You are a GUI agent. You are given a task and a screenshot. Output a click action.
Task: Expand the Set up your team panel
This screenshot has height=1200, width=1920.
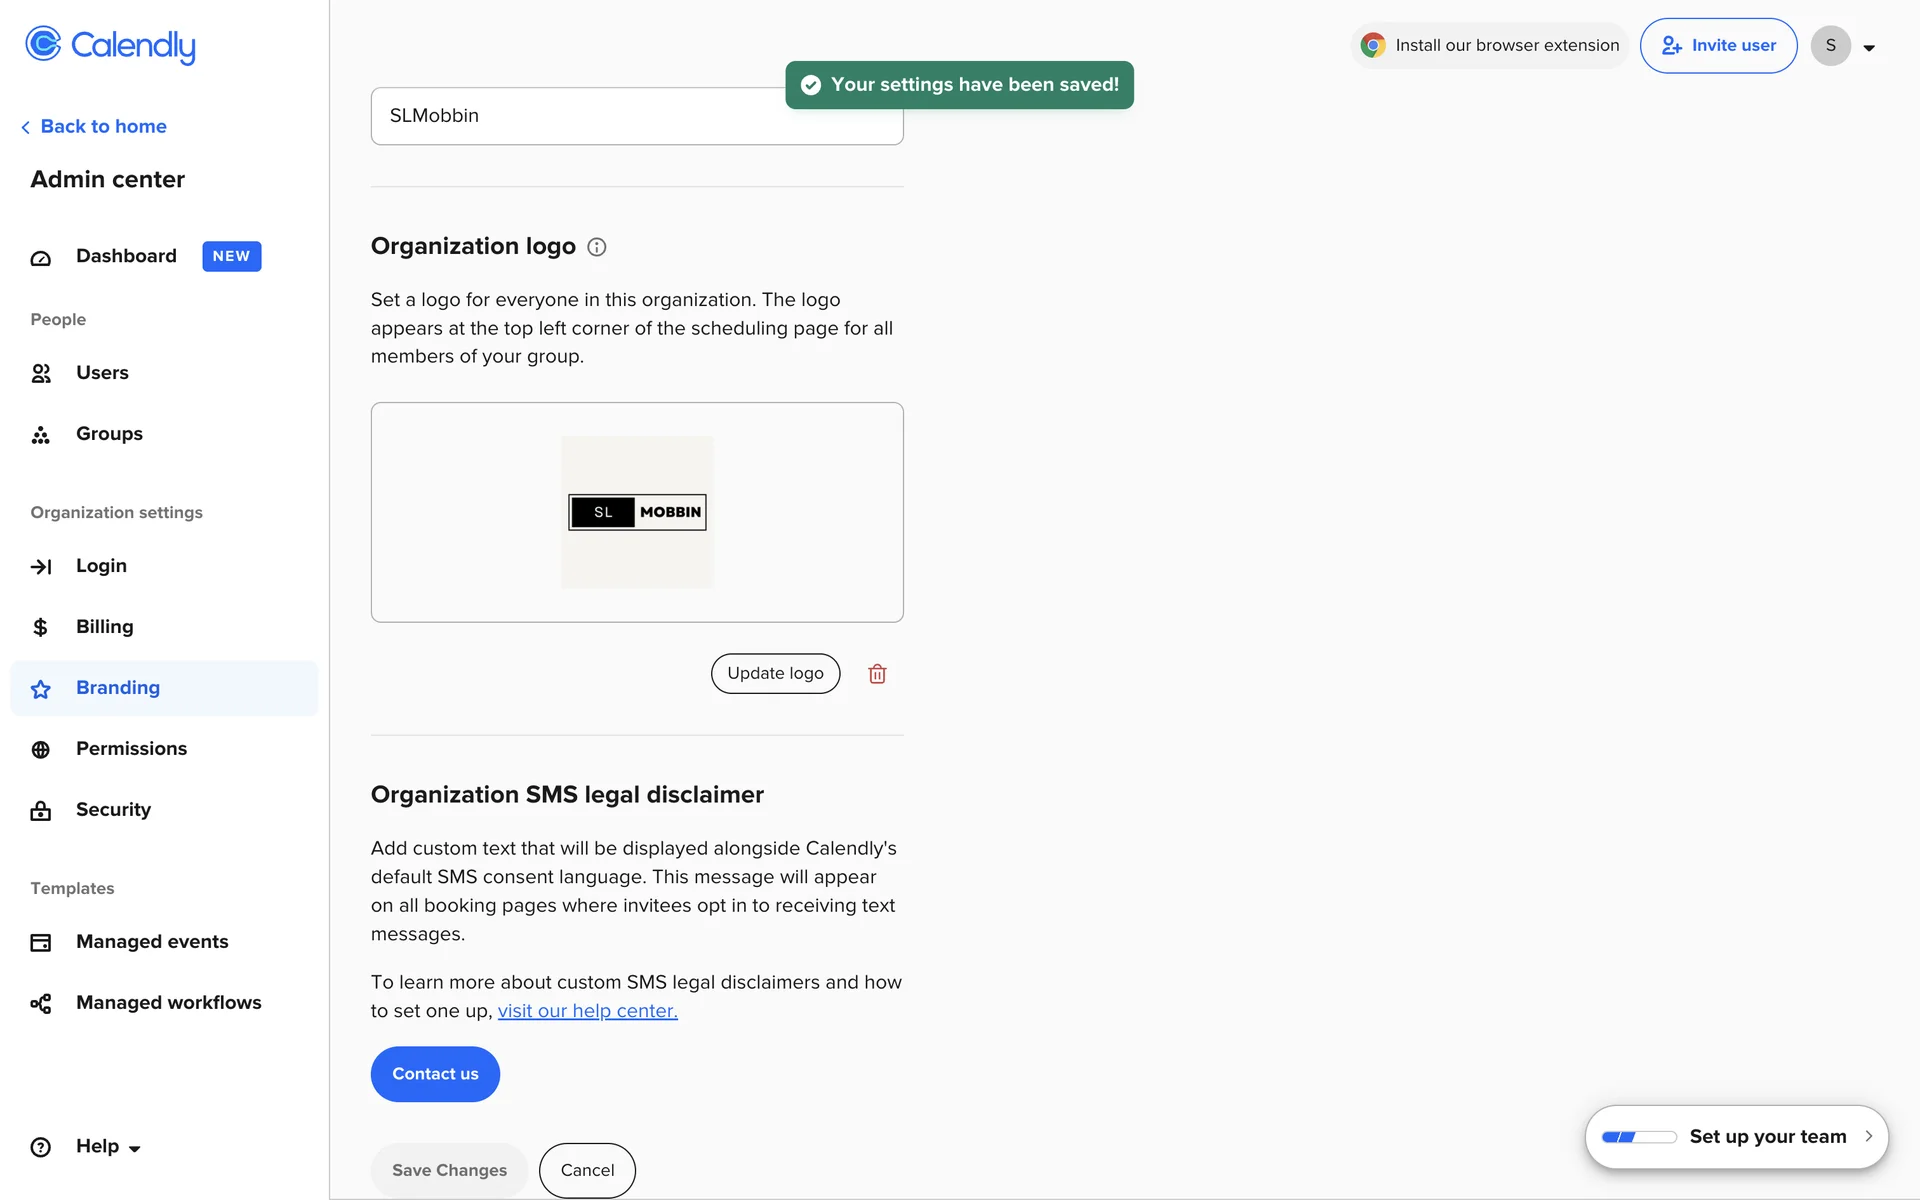[x=1867, y=1137]
